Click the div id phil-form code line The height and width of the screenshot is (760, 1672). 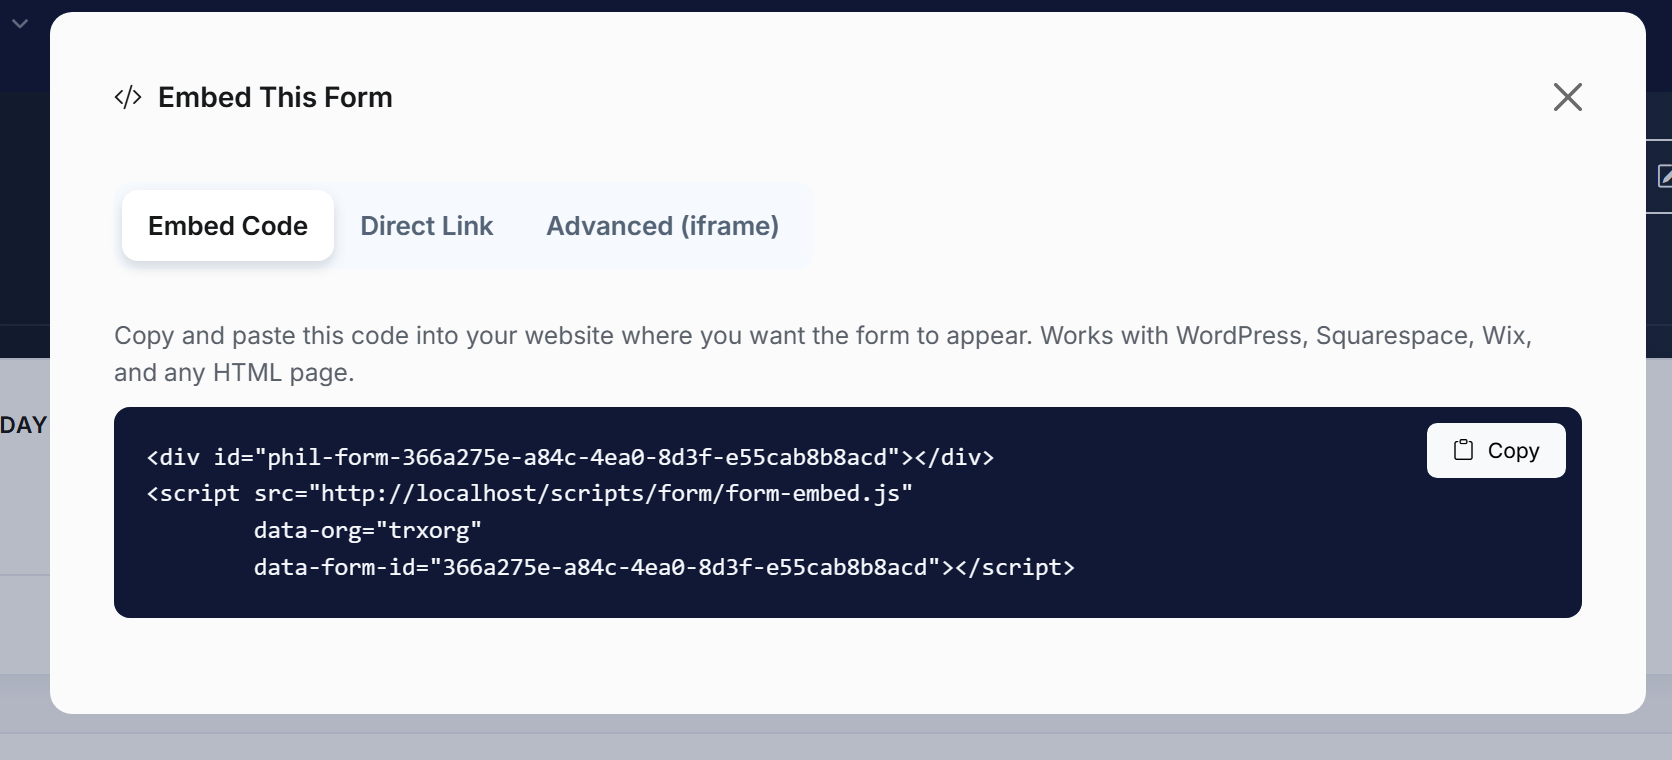[x=570, y=457]
